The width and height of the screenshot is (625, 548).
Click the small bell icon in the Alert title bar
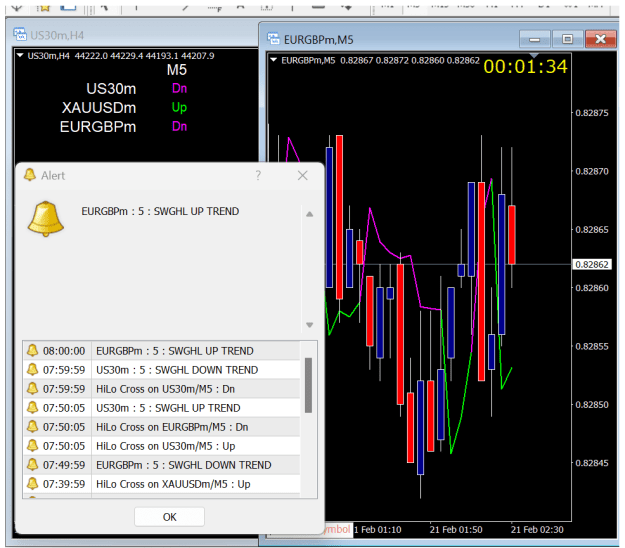(x=30, y=175)
